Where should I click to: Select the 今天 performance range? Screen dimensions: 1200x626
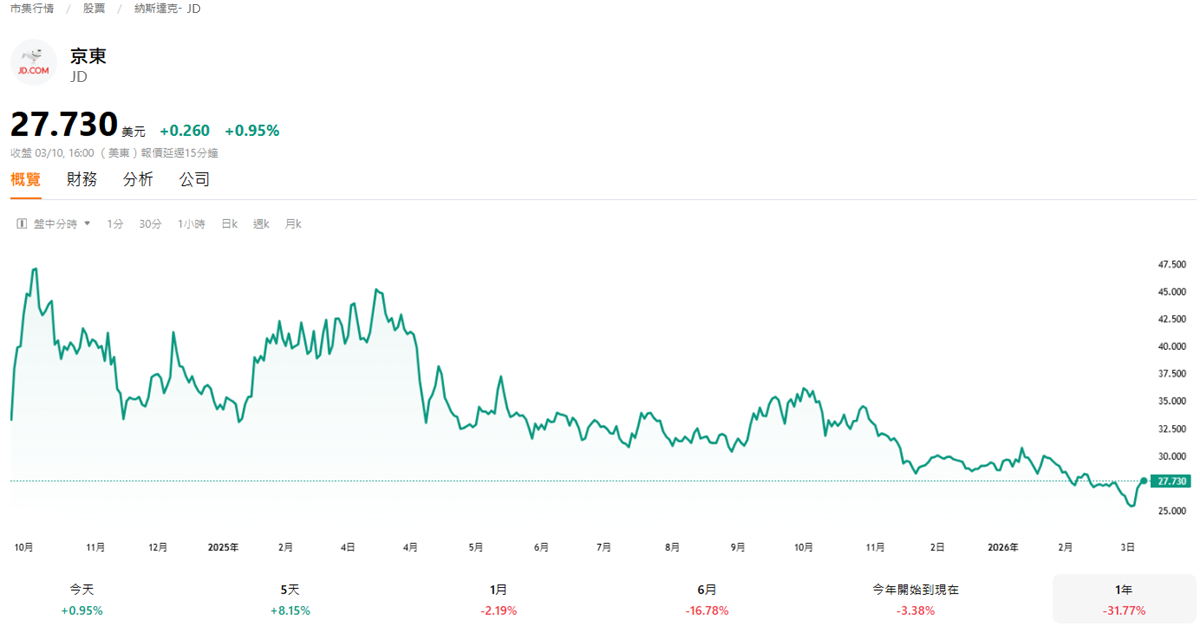[82, 600]
